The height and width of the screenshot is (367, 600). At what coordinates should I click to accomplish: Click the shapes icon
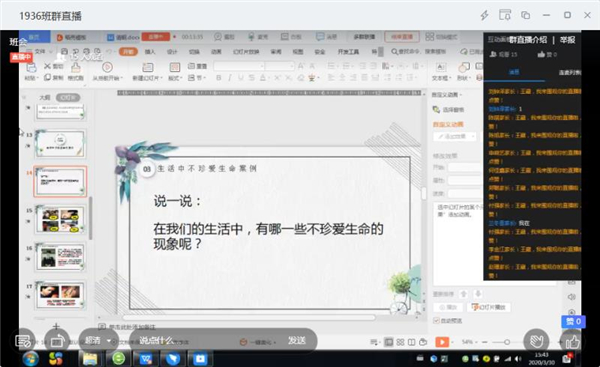tap(463, 67)
